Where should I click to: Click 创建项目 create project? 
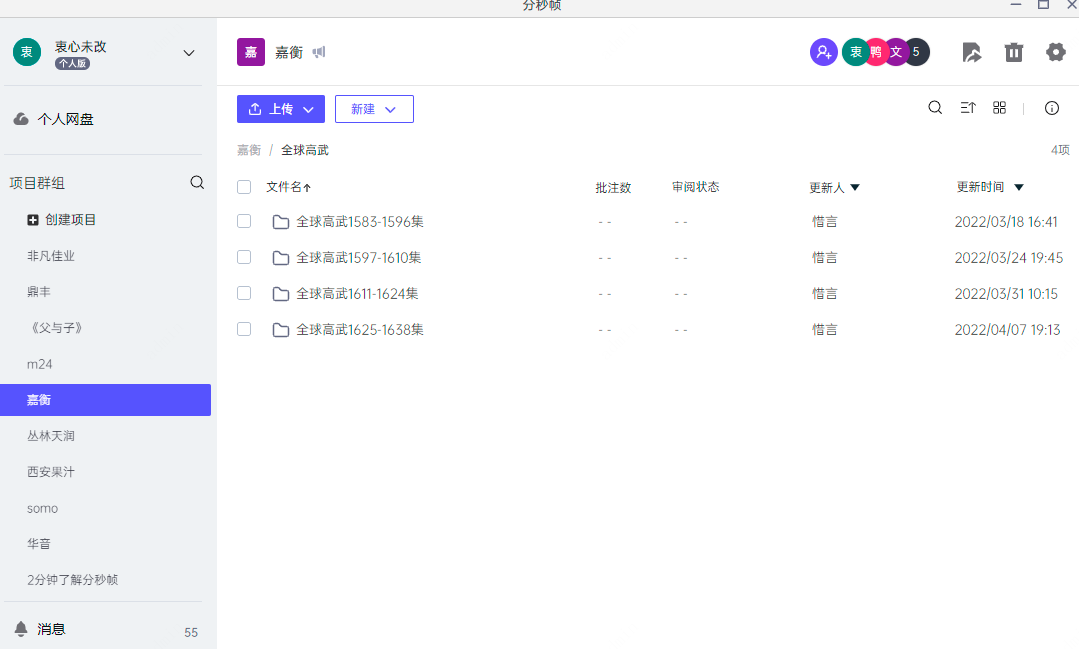(70, 220)
